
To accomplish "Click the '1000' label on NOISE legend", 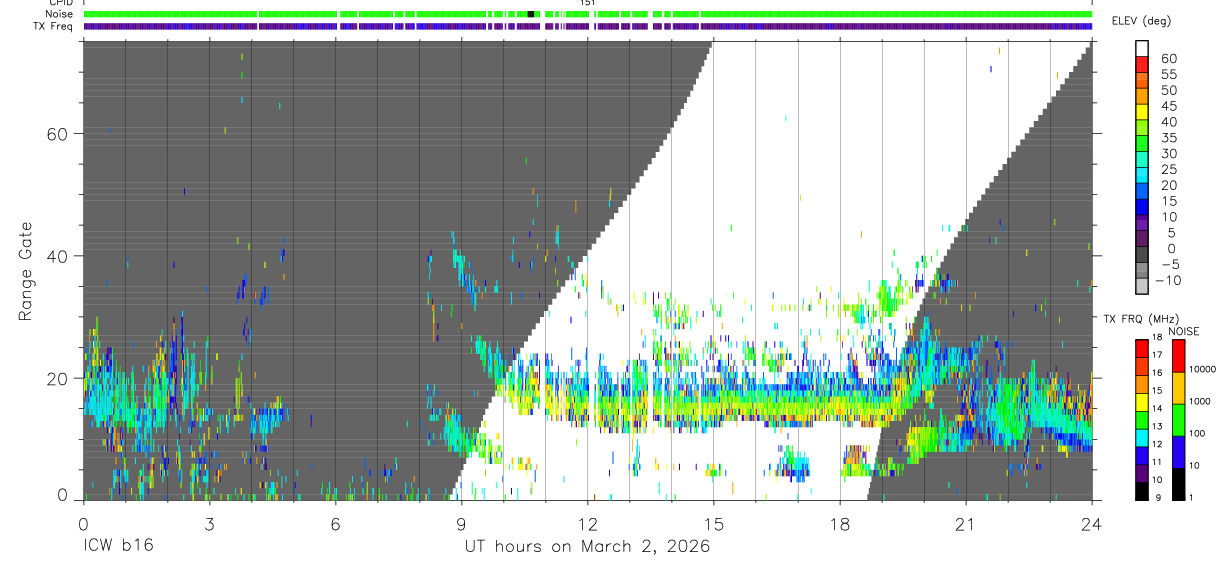I will click(1199, 401).
